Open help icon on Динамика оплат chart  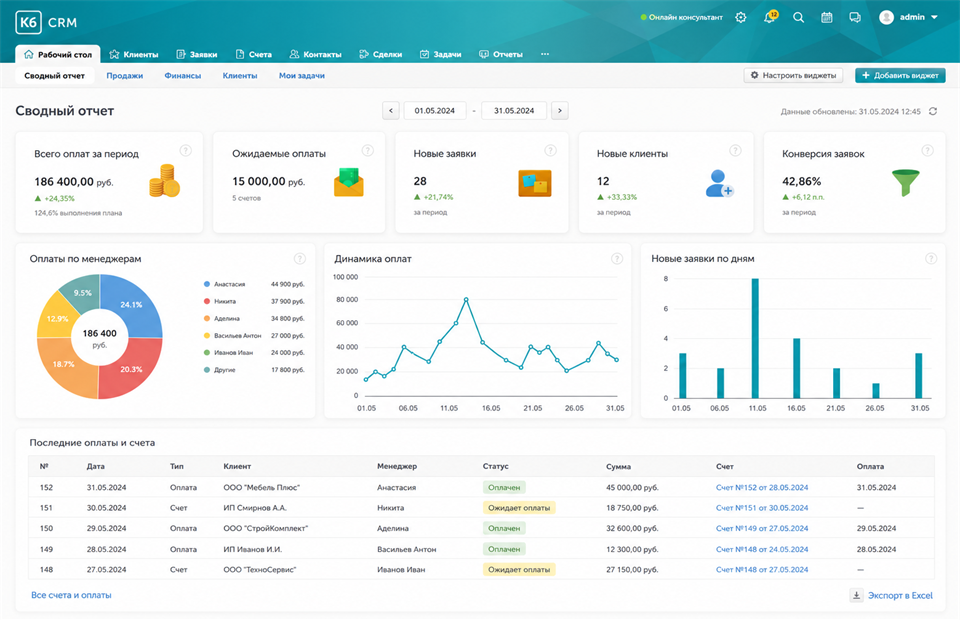(617, 259)
